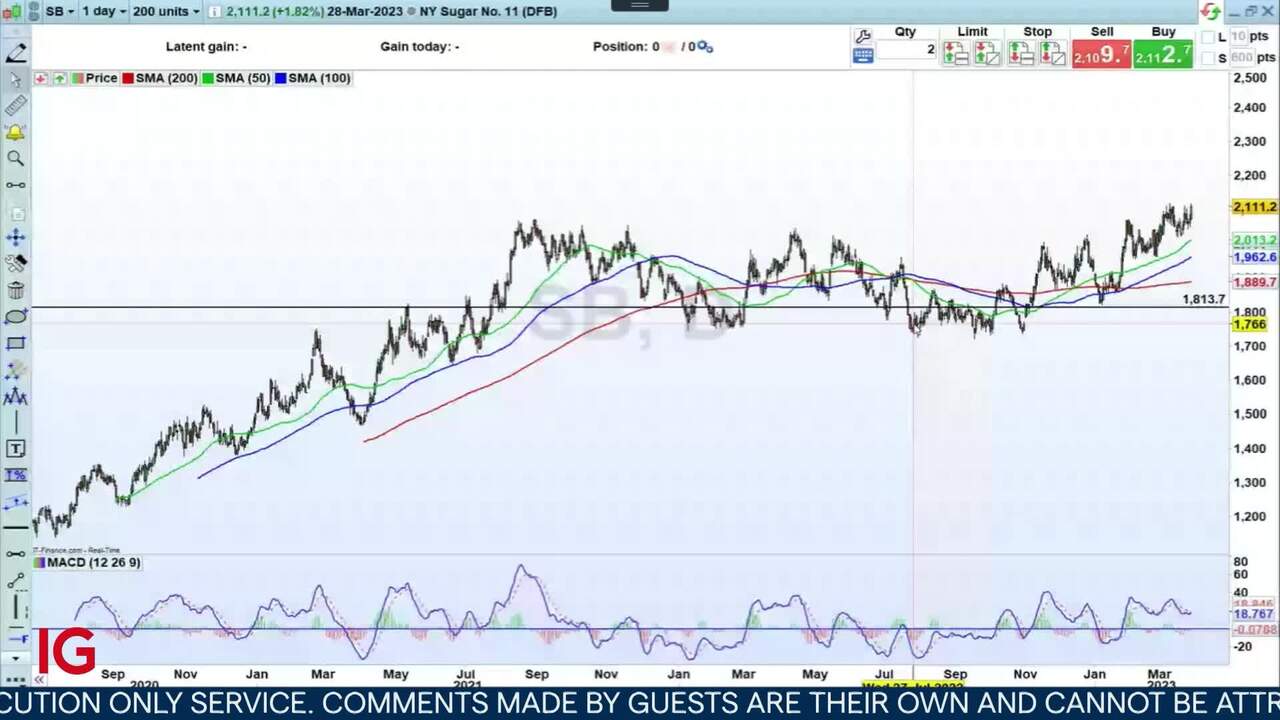This screenshot has height=720, width=1280.
Task: Select the text annotation tool
Action: click(16, 449)
